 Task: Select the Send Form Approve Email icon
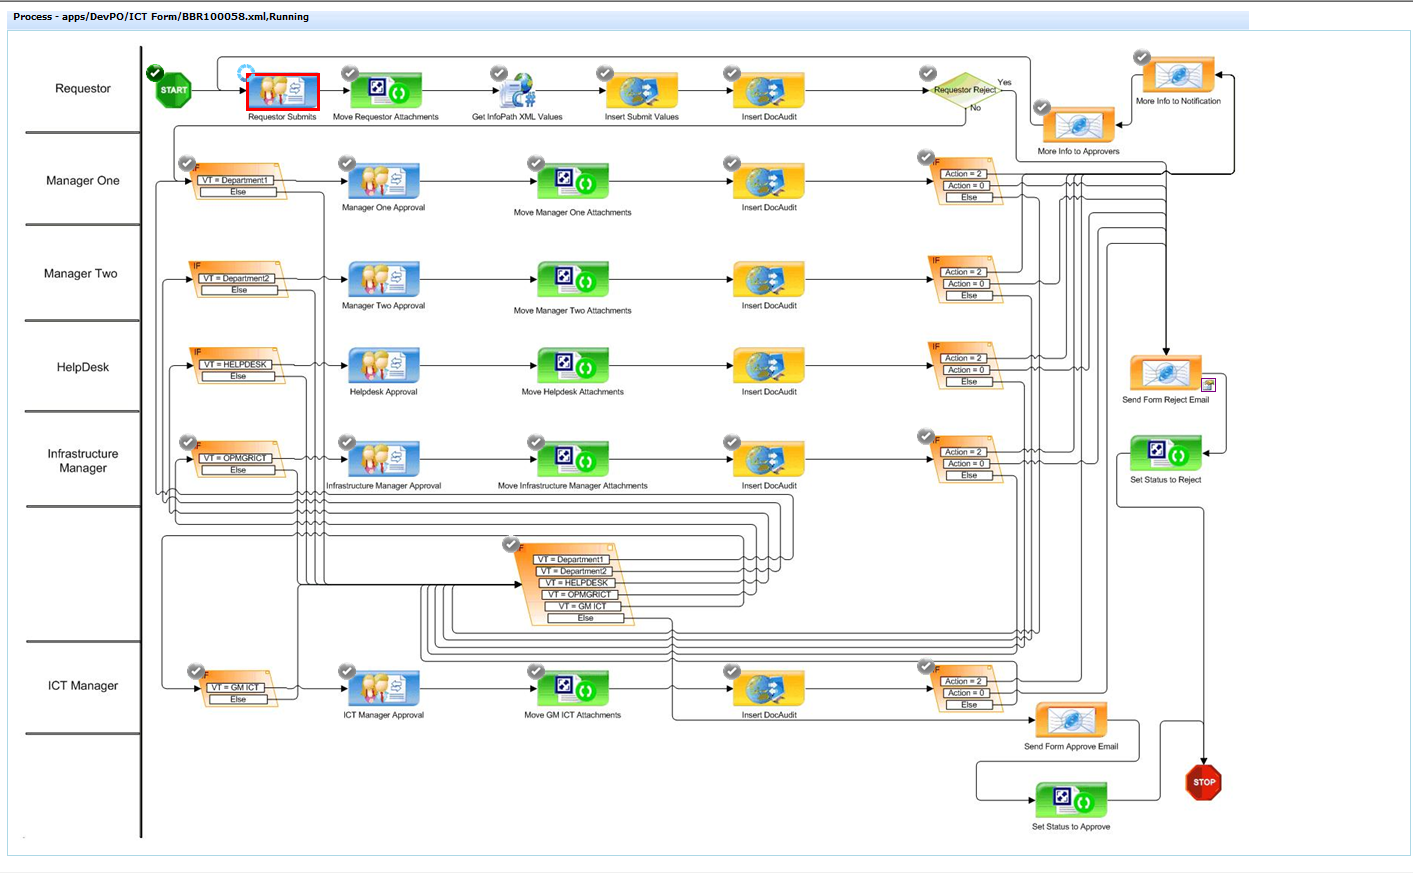click(x=1071, y=720)
